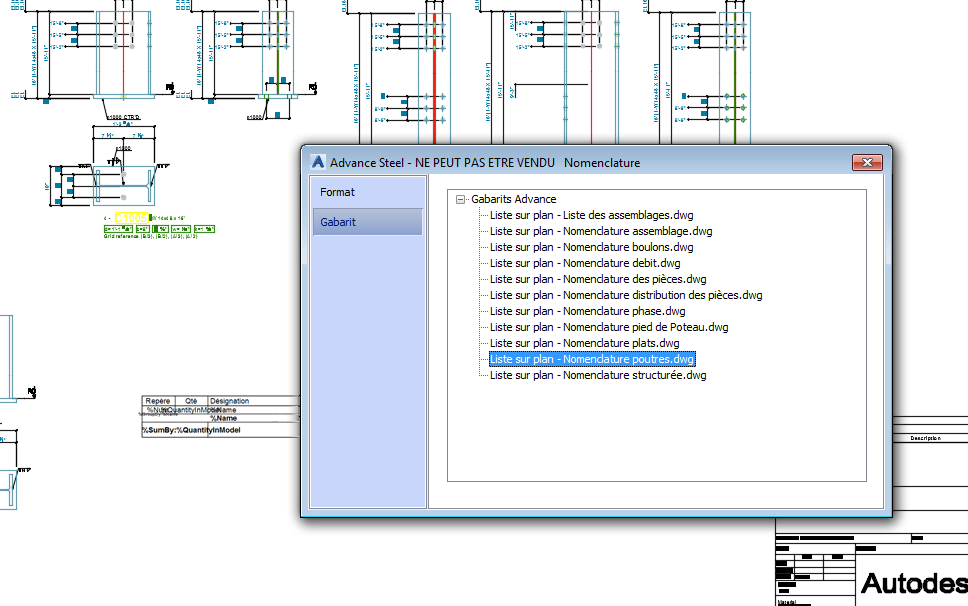Select Nomenclature structurée.dwg template
Viewport: 968px width, 606px height.
coord(598,375)
